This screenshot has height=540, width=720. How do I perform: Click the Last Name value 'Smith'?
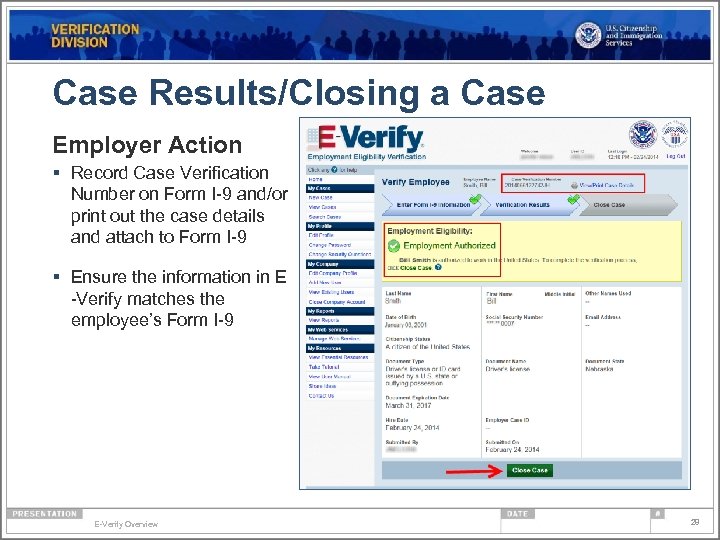[x=393, y=301]
